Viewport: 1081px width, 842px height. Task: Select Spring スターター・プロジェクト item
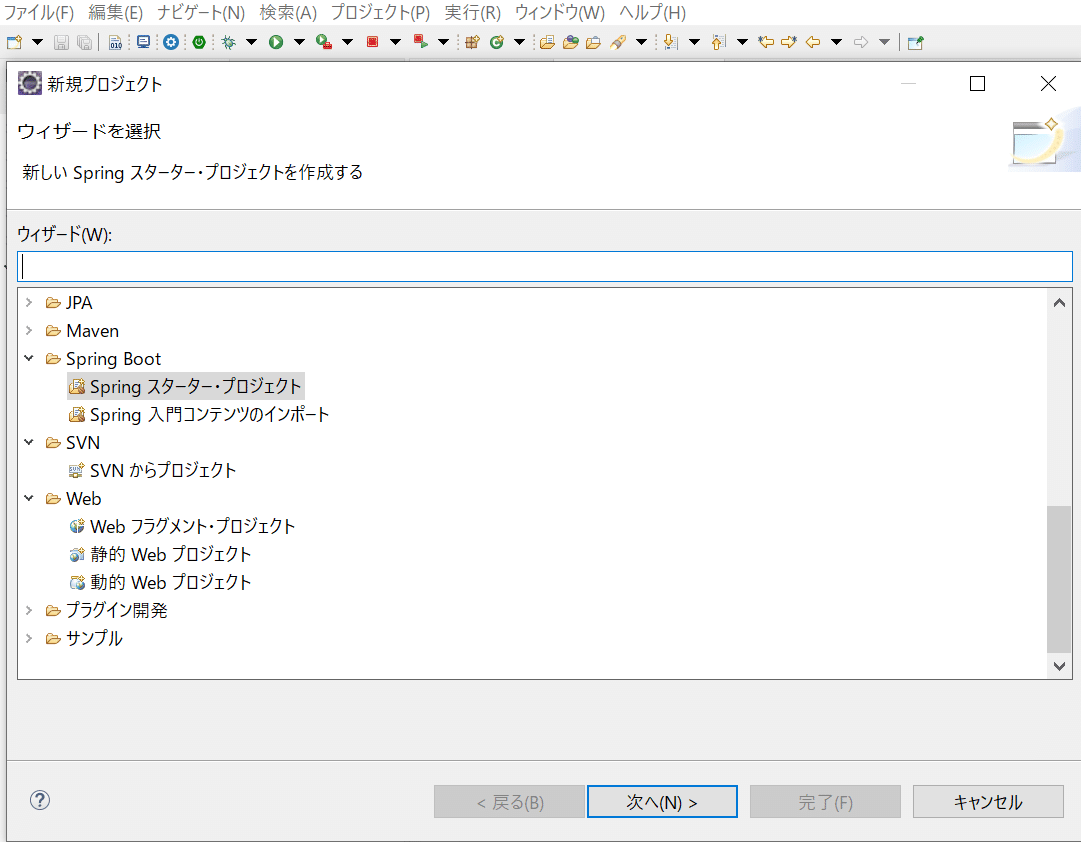coord(186,386)
